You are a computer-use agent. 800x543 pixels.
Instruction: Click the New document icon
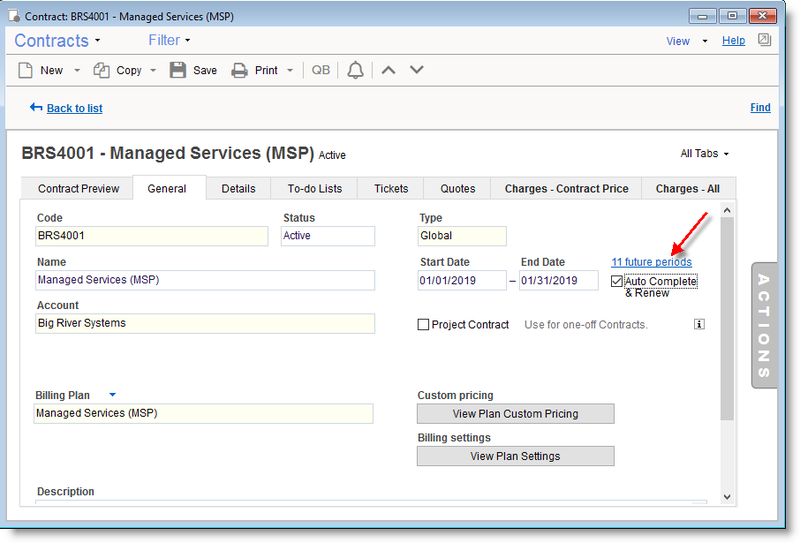[x=26, y=70]
